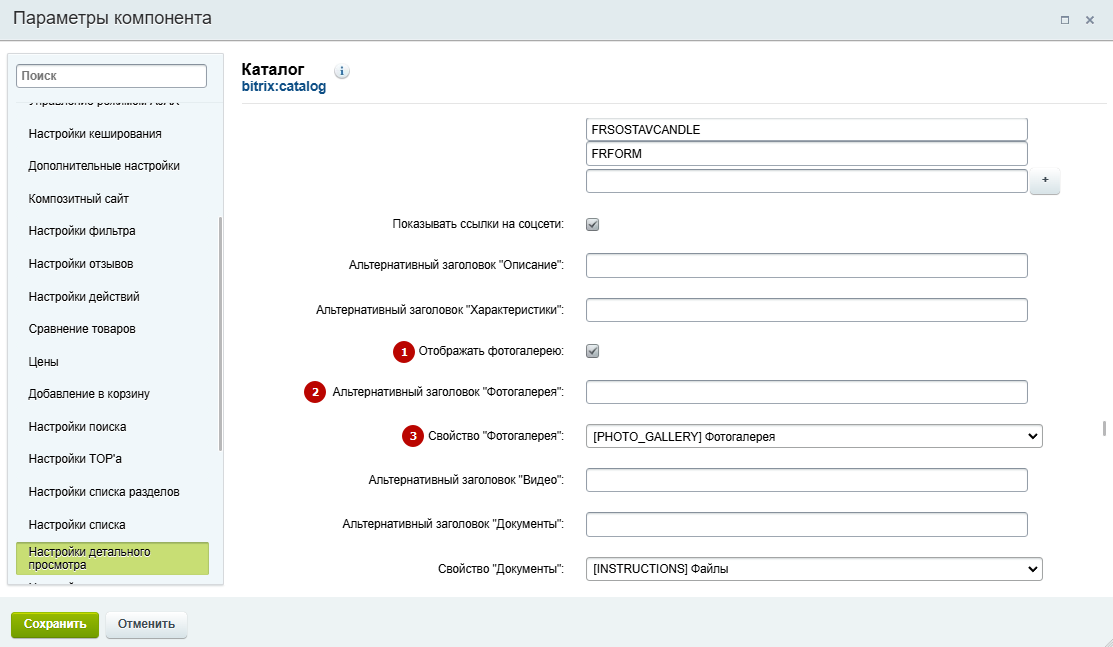Viewport: 1113px width, 647px height.
Task: Toggle the Показывать ссылки на соцсети checkbox
Action: coord(593,224)
